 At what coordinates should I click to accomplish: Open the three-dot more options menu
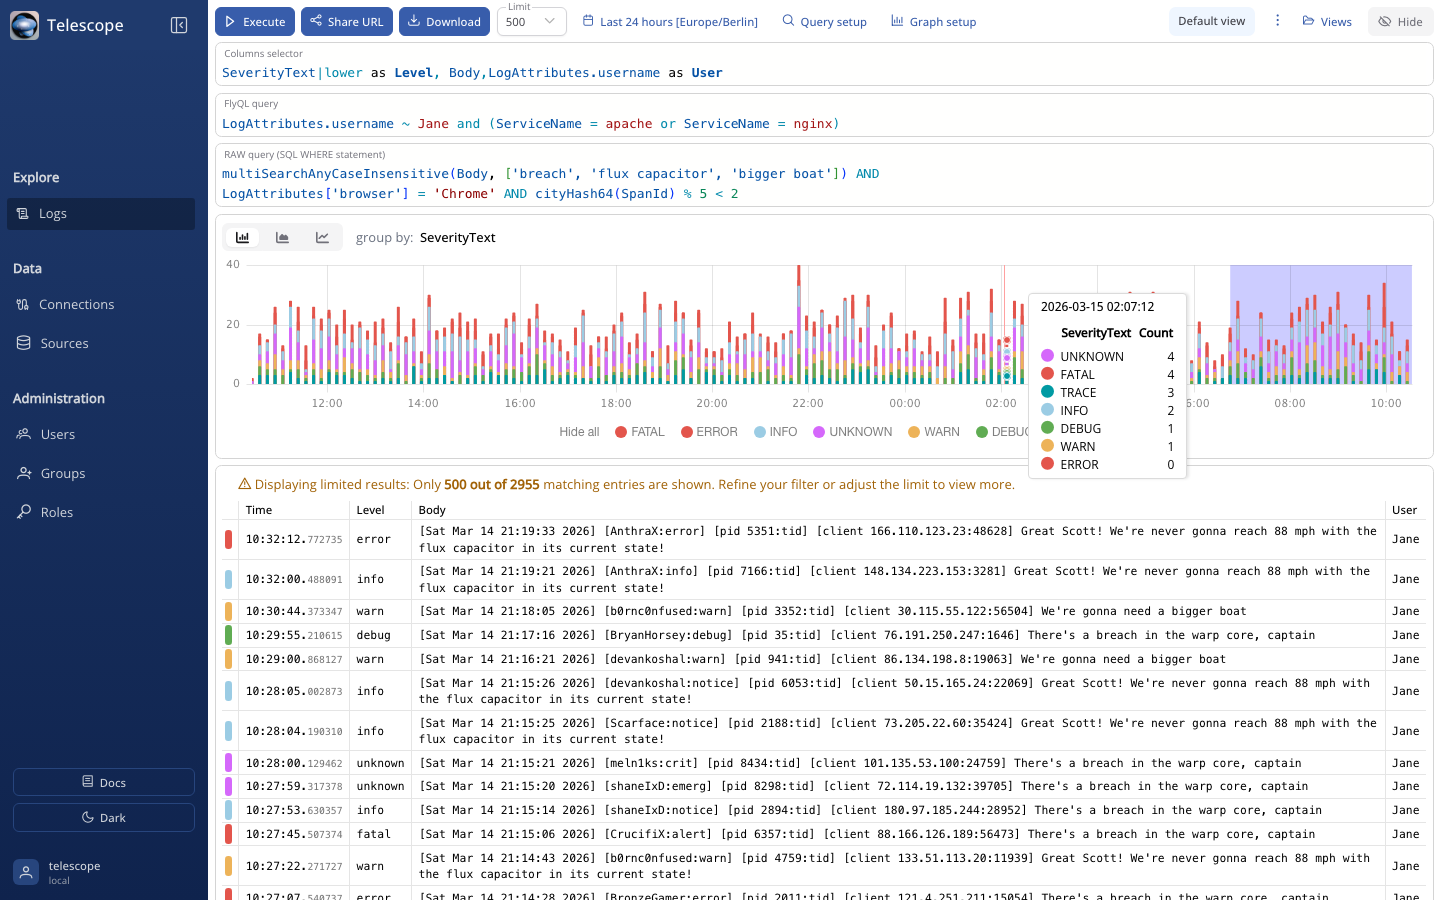[1277, 21]
